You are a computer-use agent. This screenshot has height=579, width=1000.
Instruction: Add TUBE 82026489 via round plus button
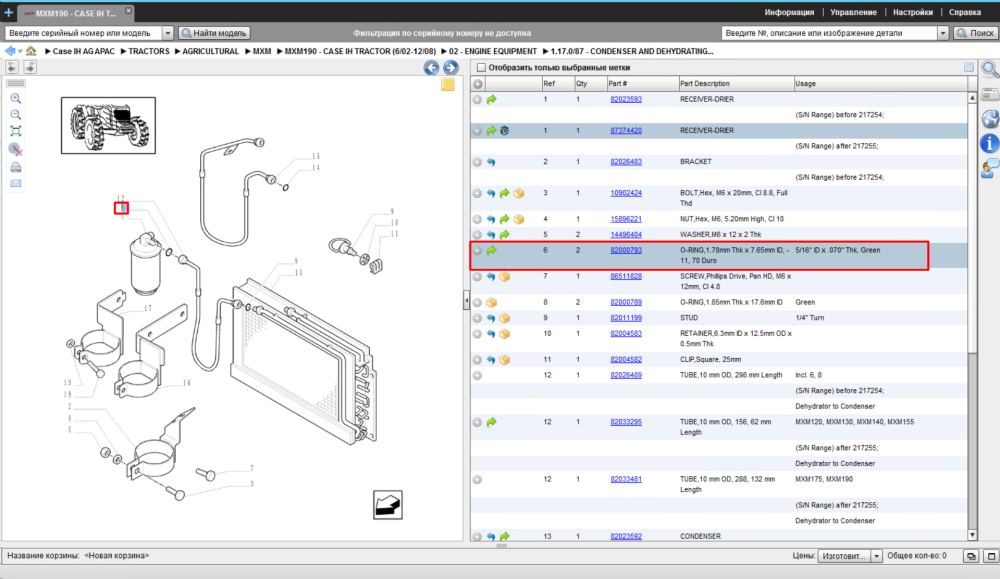pyautogui.click(x=477, y=376)
